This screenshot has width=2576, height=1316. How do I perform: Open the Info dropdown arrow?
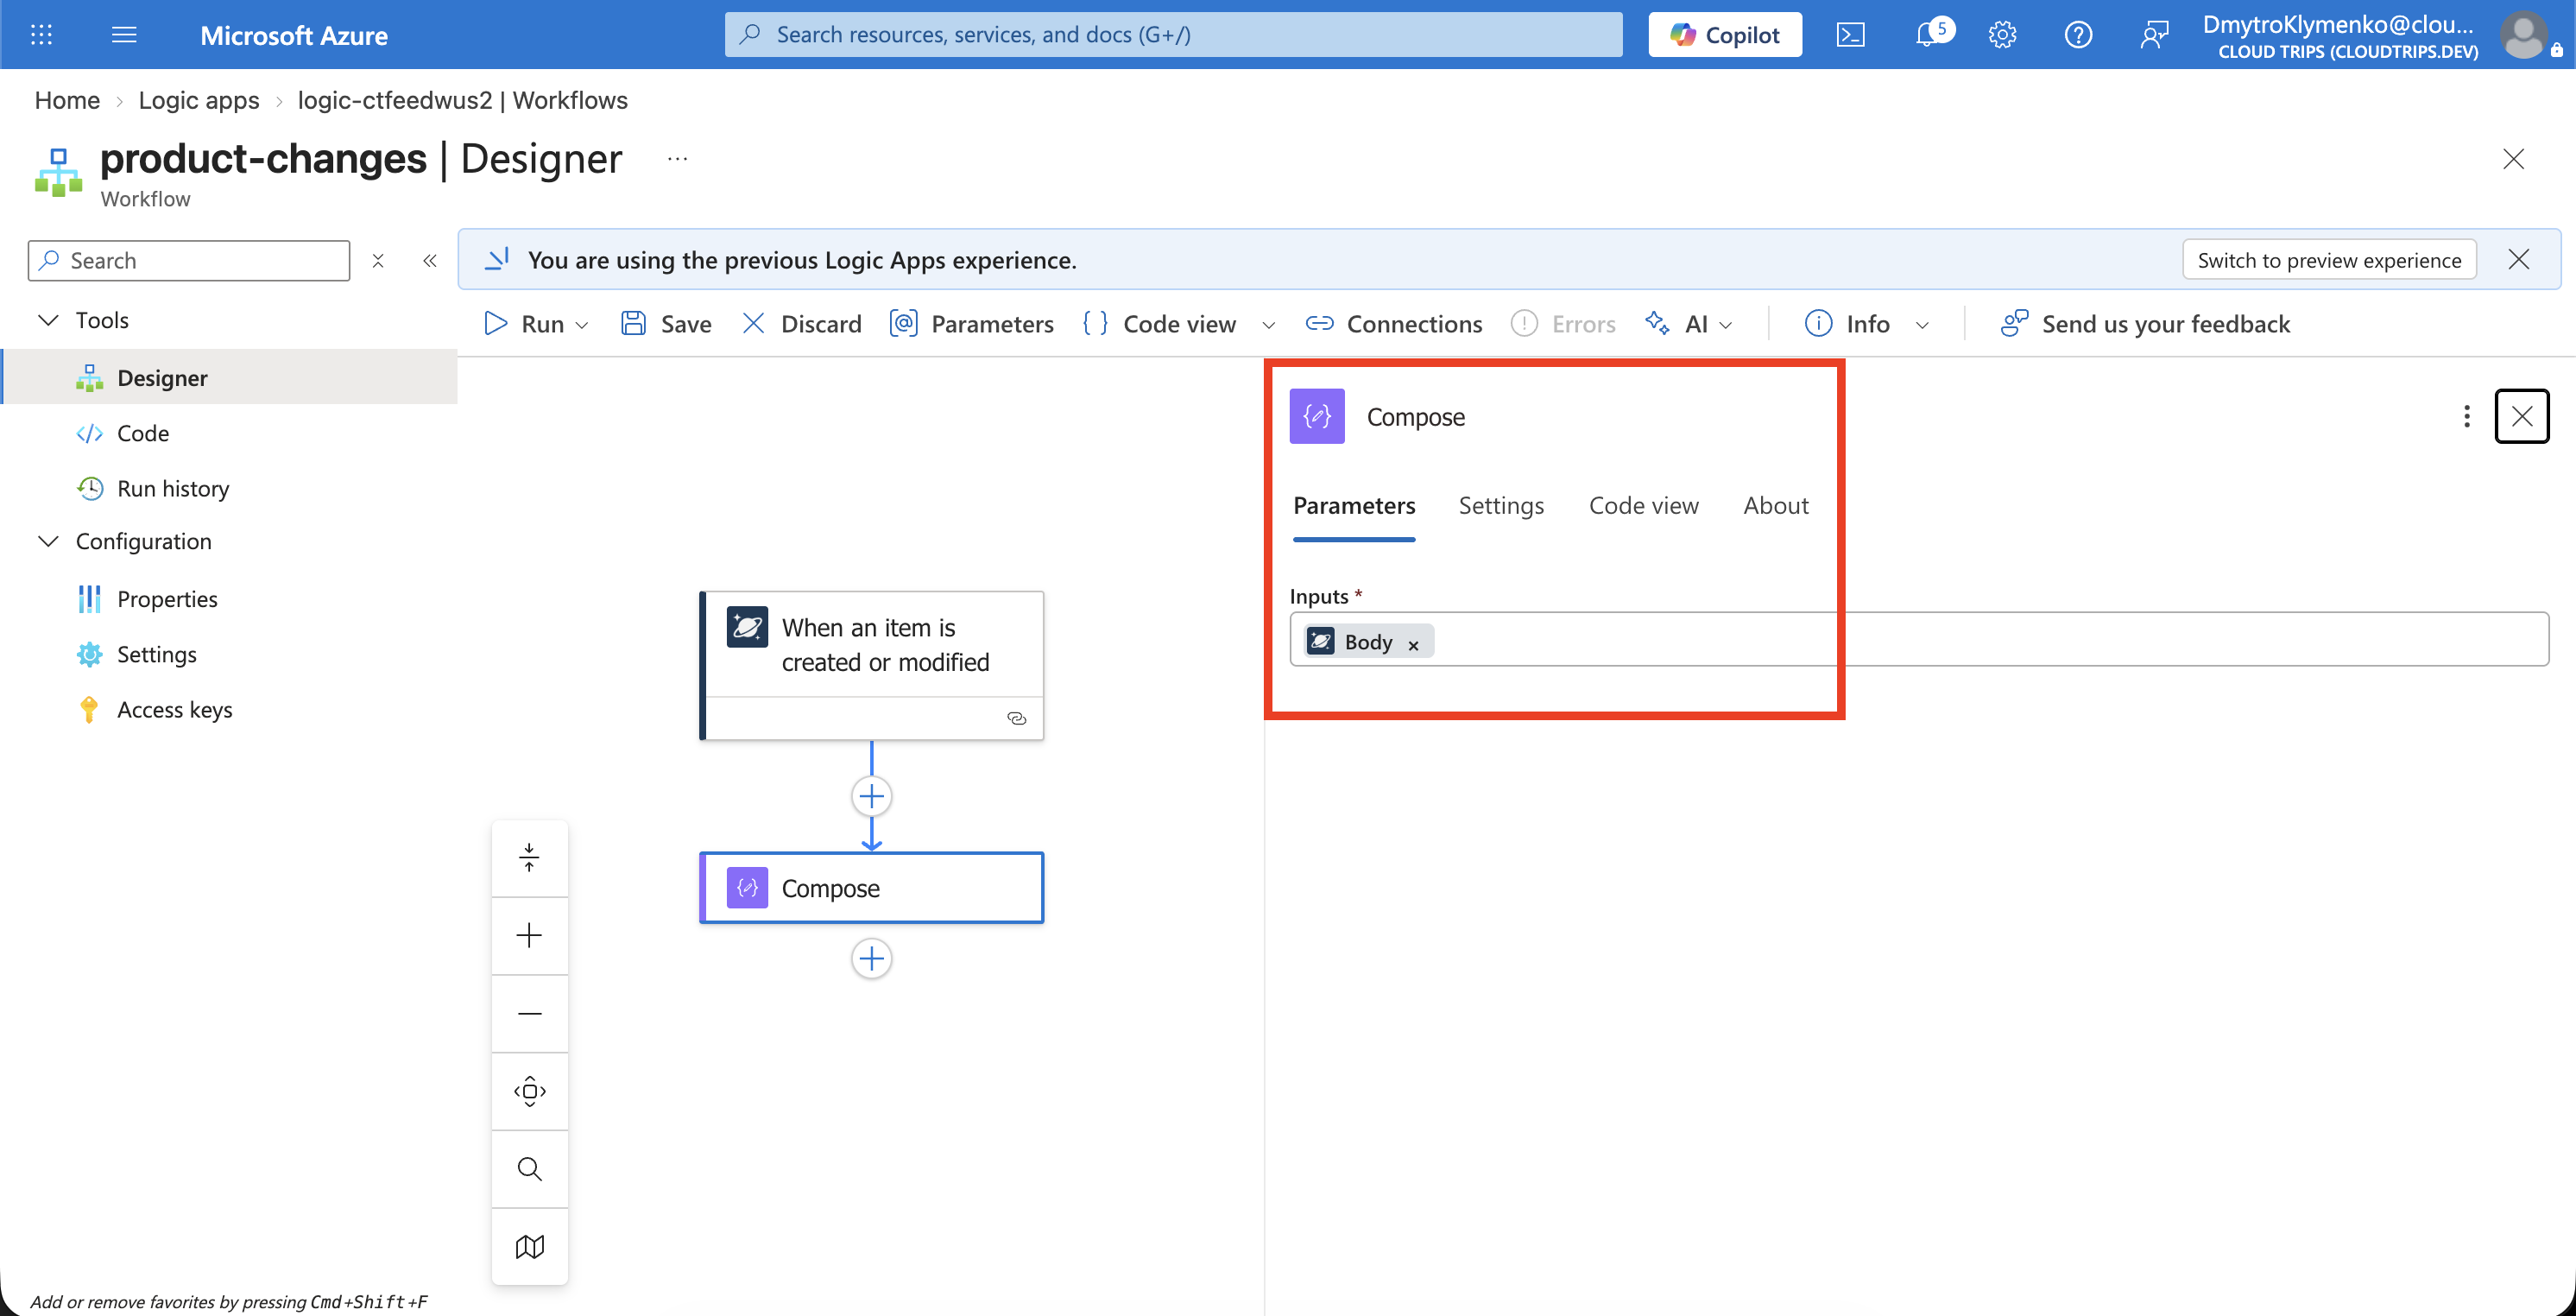[1922, 325]
